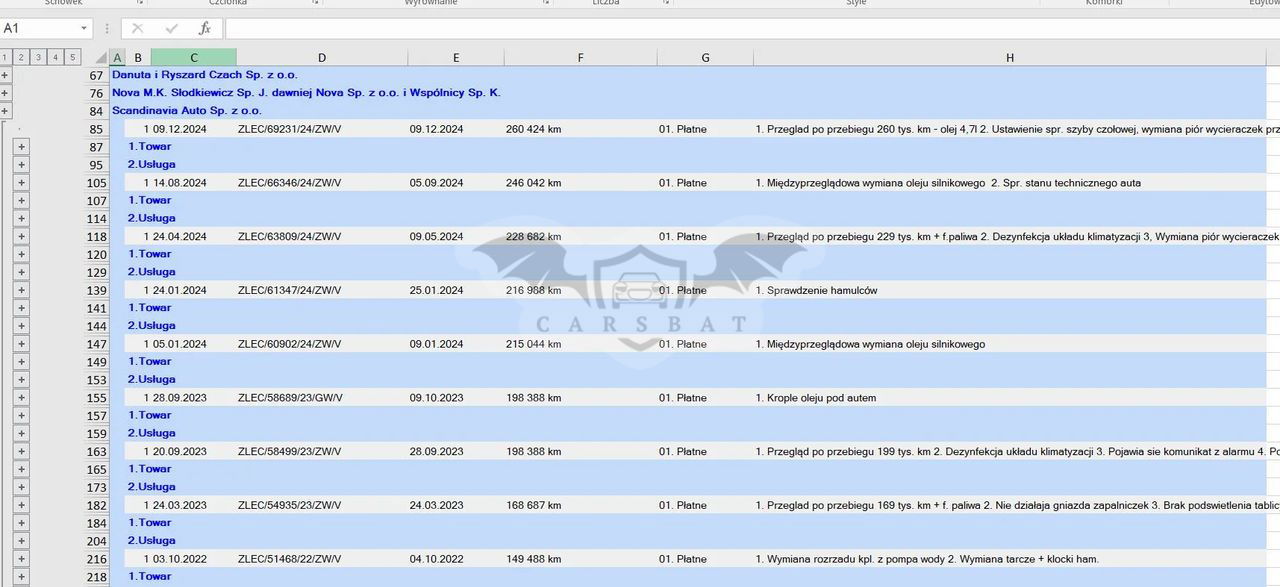
Task: Select column D header
Action: click(321, 58)
